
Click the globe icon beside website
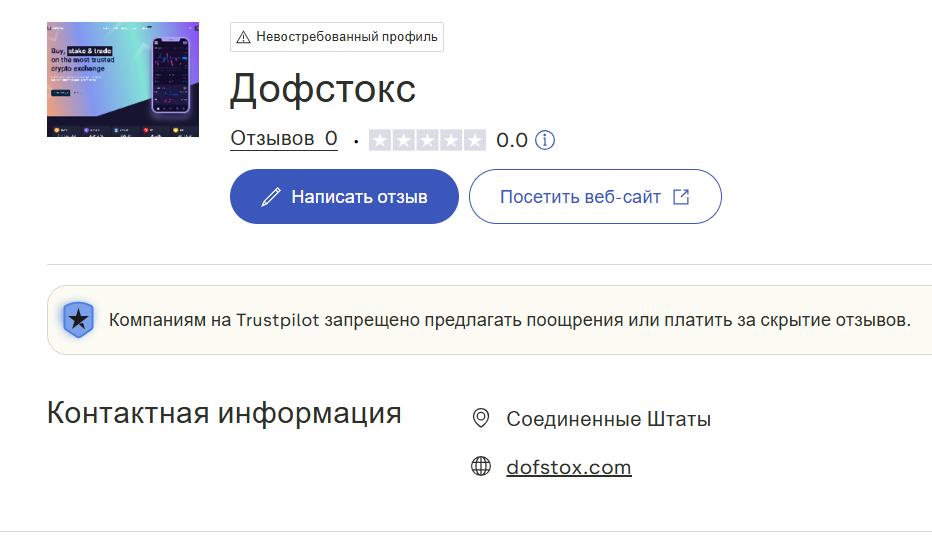point(481,467)
